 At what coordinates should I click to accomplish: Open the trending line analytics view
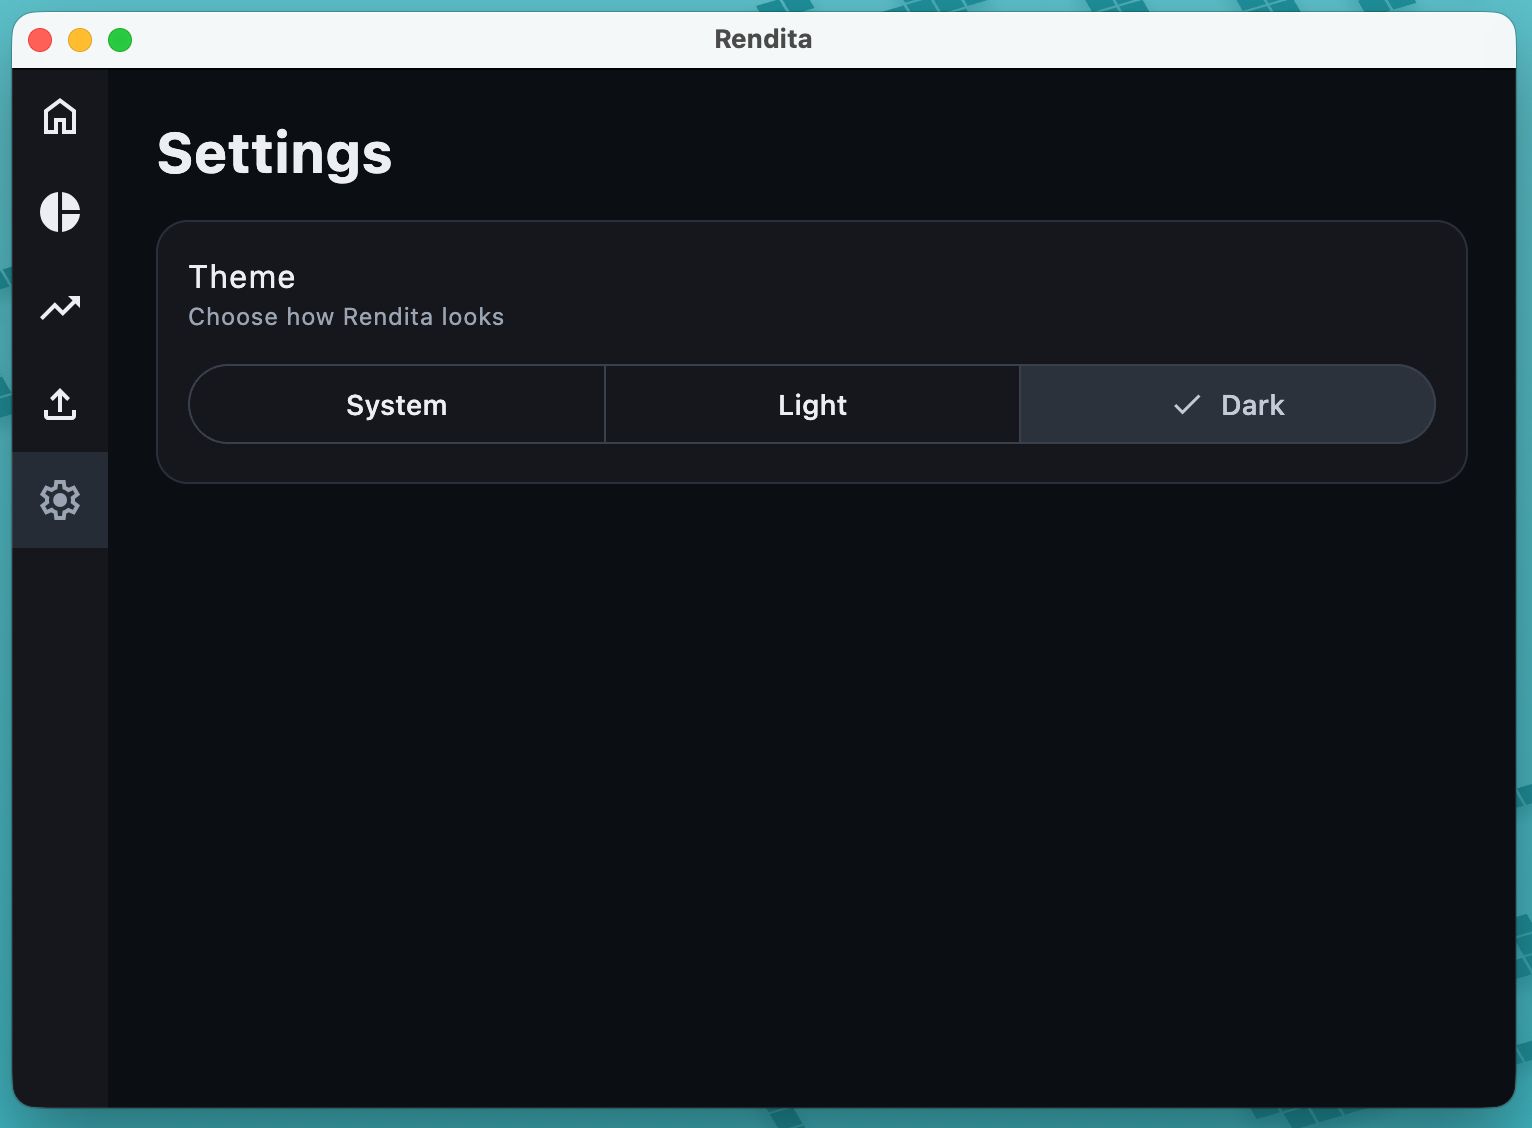pyautogui.click(x=60, y=308)
